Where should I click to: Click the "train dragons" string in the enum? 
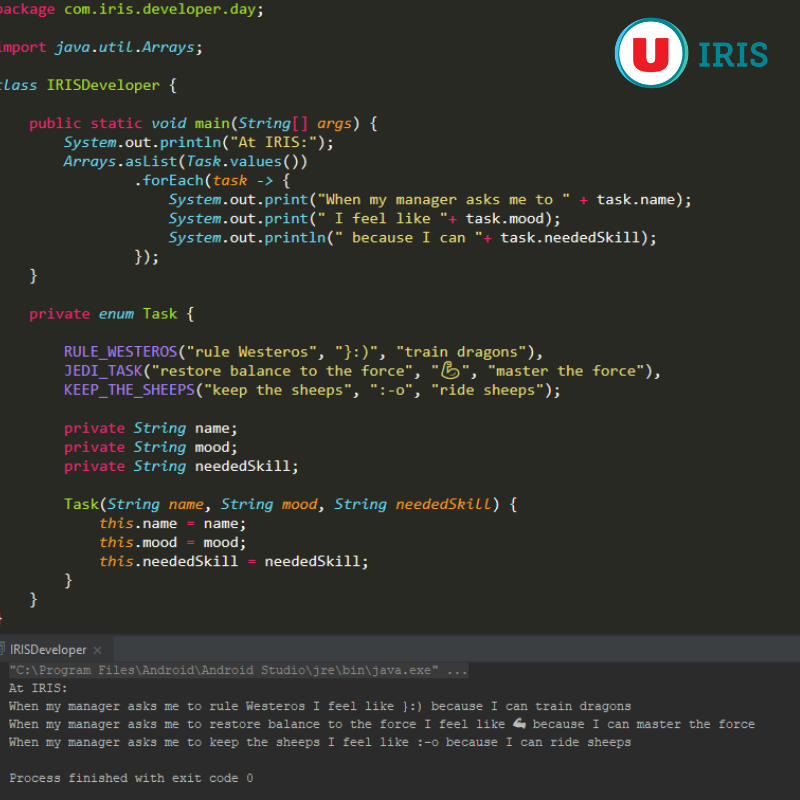(462, 352)
